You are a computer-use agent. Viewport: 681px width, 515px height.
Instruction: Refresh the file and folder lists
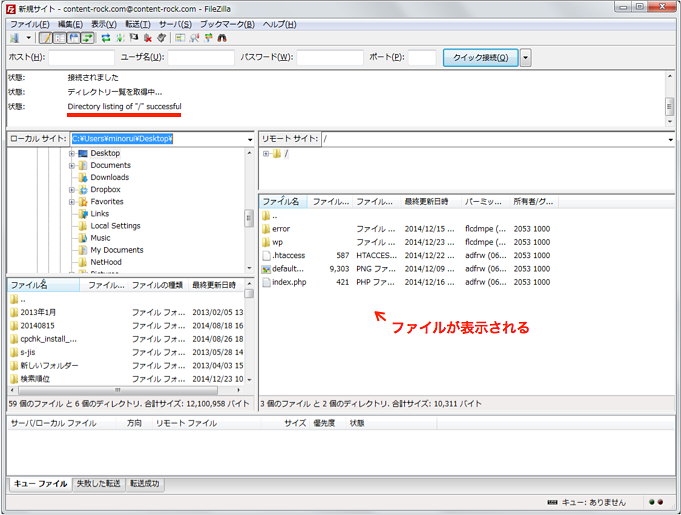[106, 38]
